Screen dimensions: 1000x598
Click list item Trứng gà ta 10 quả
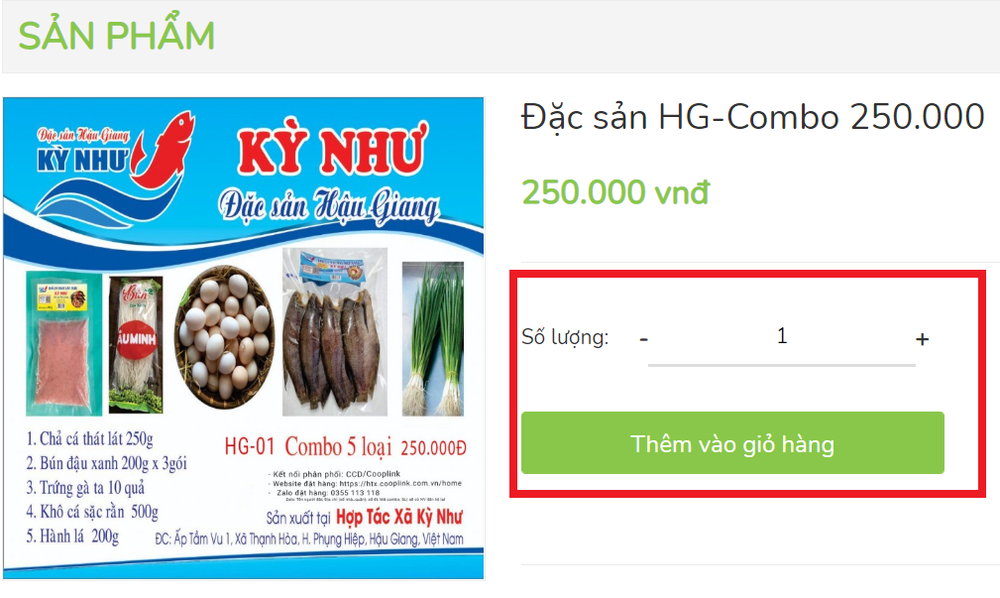(x=85, y=488)
